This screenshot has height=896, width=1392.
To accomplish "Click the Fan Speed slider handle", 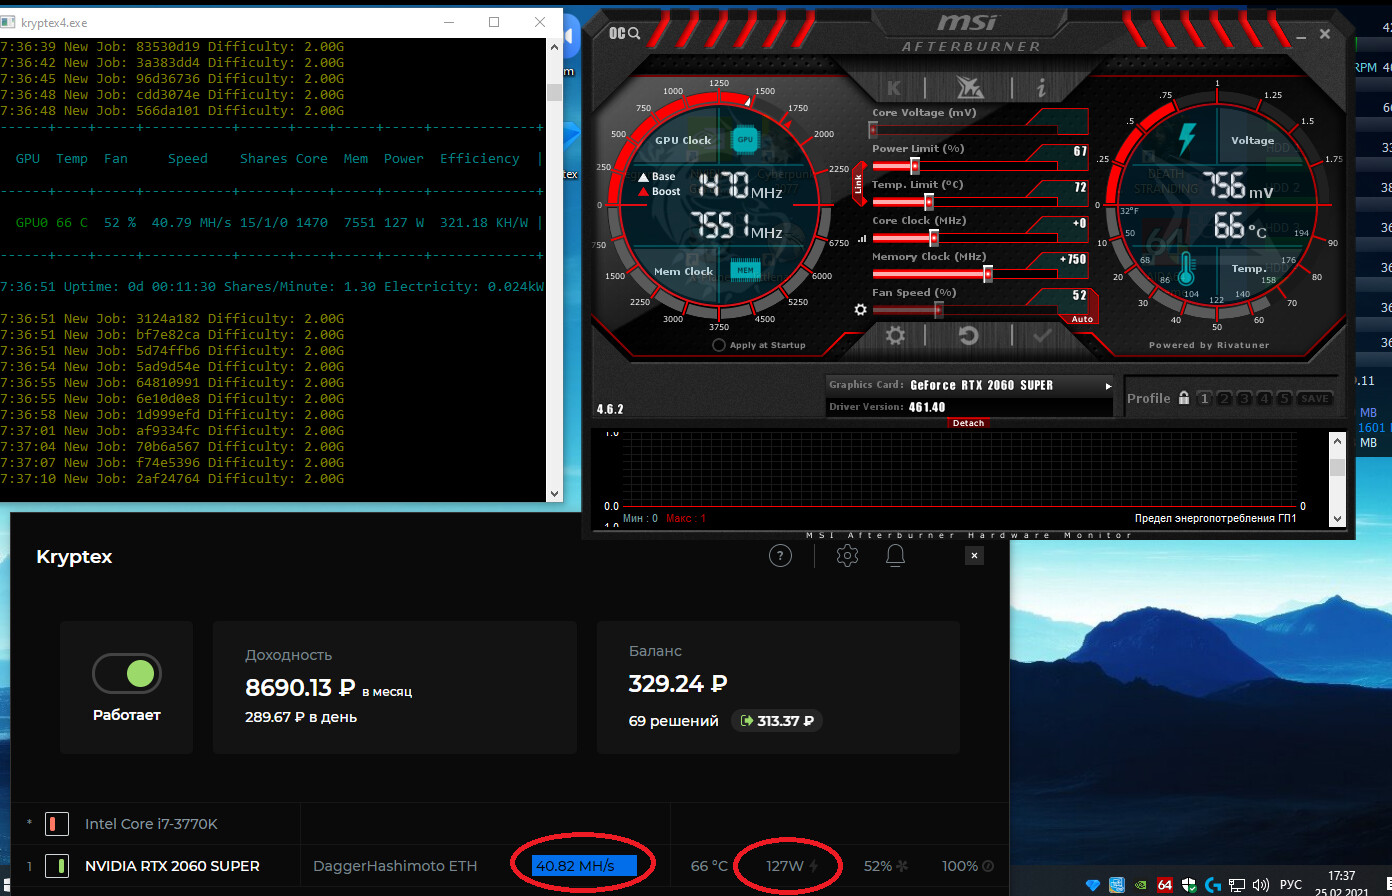I will (938, 309).
